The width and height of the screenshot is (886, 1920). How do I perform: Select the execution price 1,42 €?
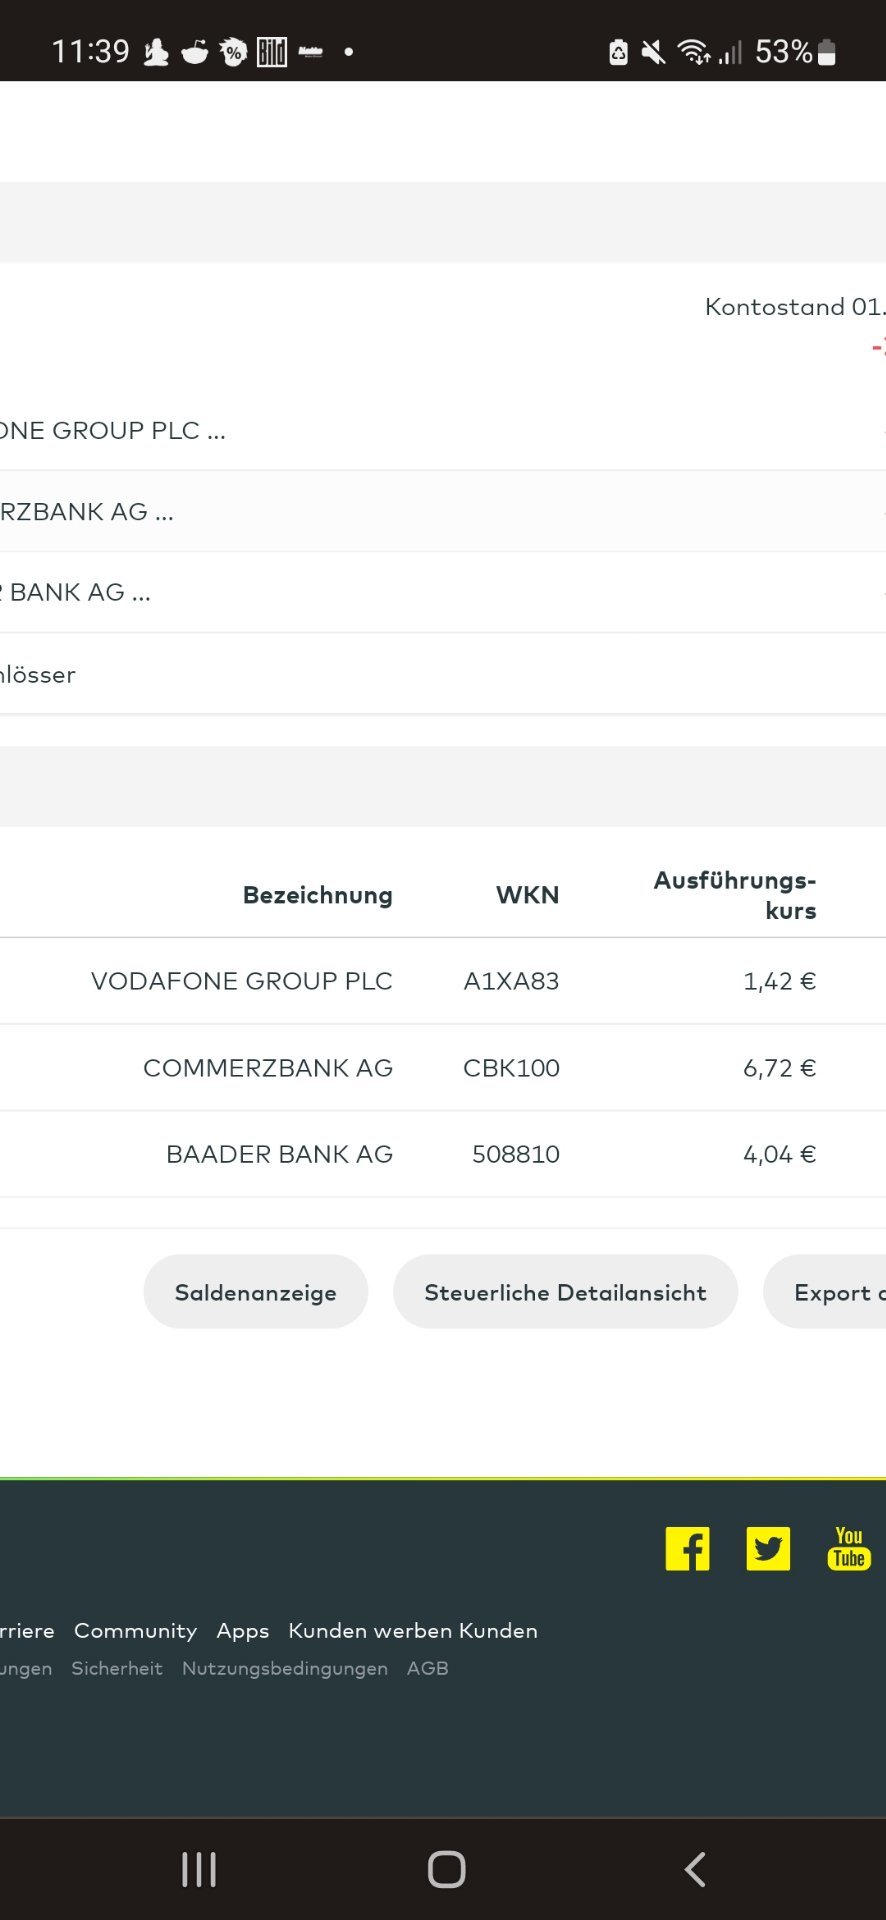780,981
